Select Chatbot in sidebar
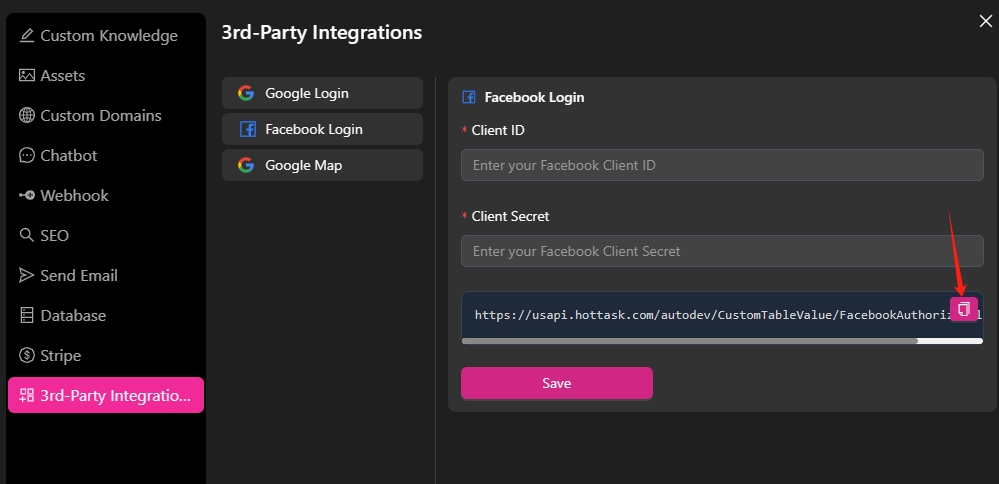This screenshot has height=484, width=999. (106, 156)
